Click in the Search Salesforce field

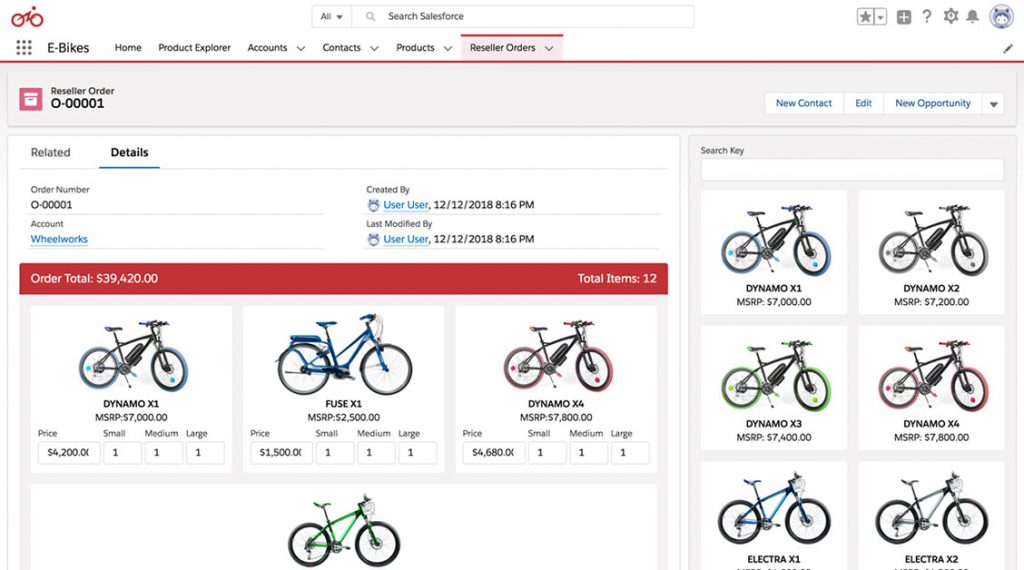522,16
